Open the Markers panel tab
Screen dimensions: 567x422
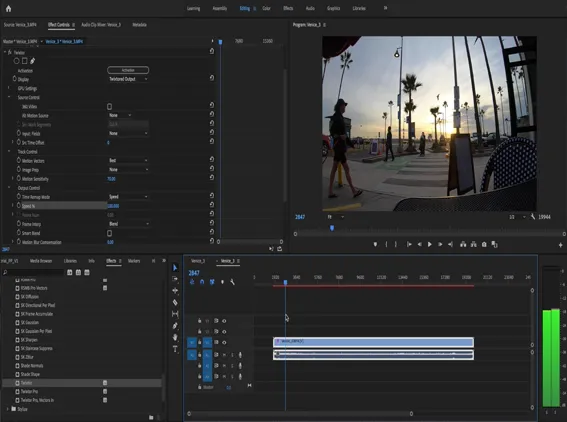point(134,261)
